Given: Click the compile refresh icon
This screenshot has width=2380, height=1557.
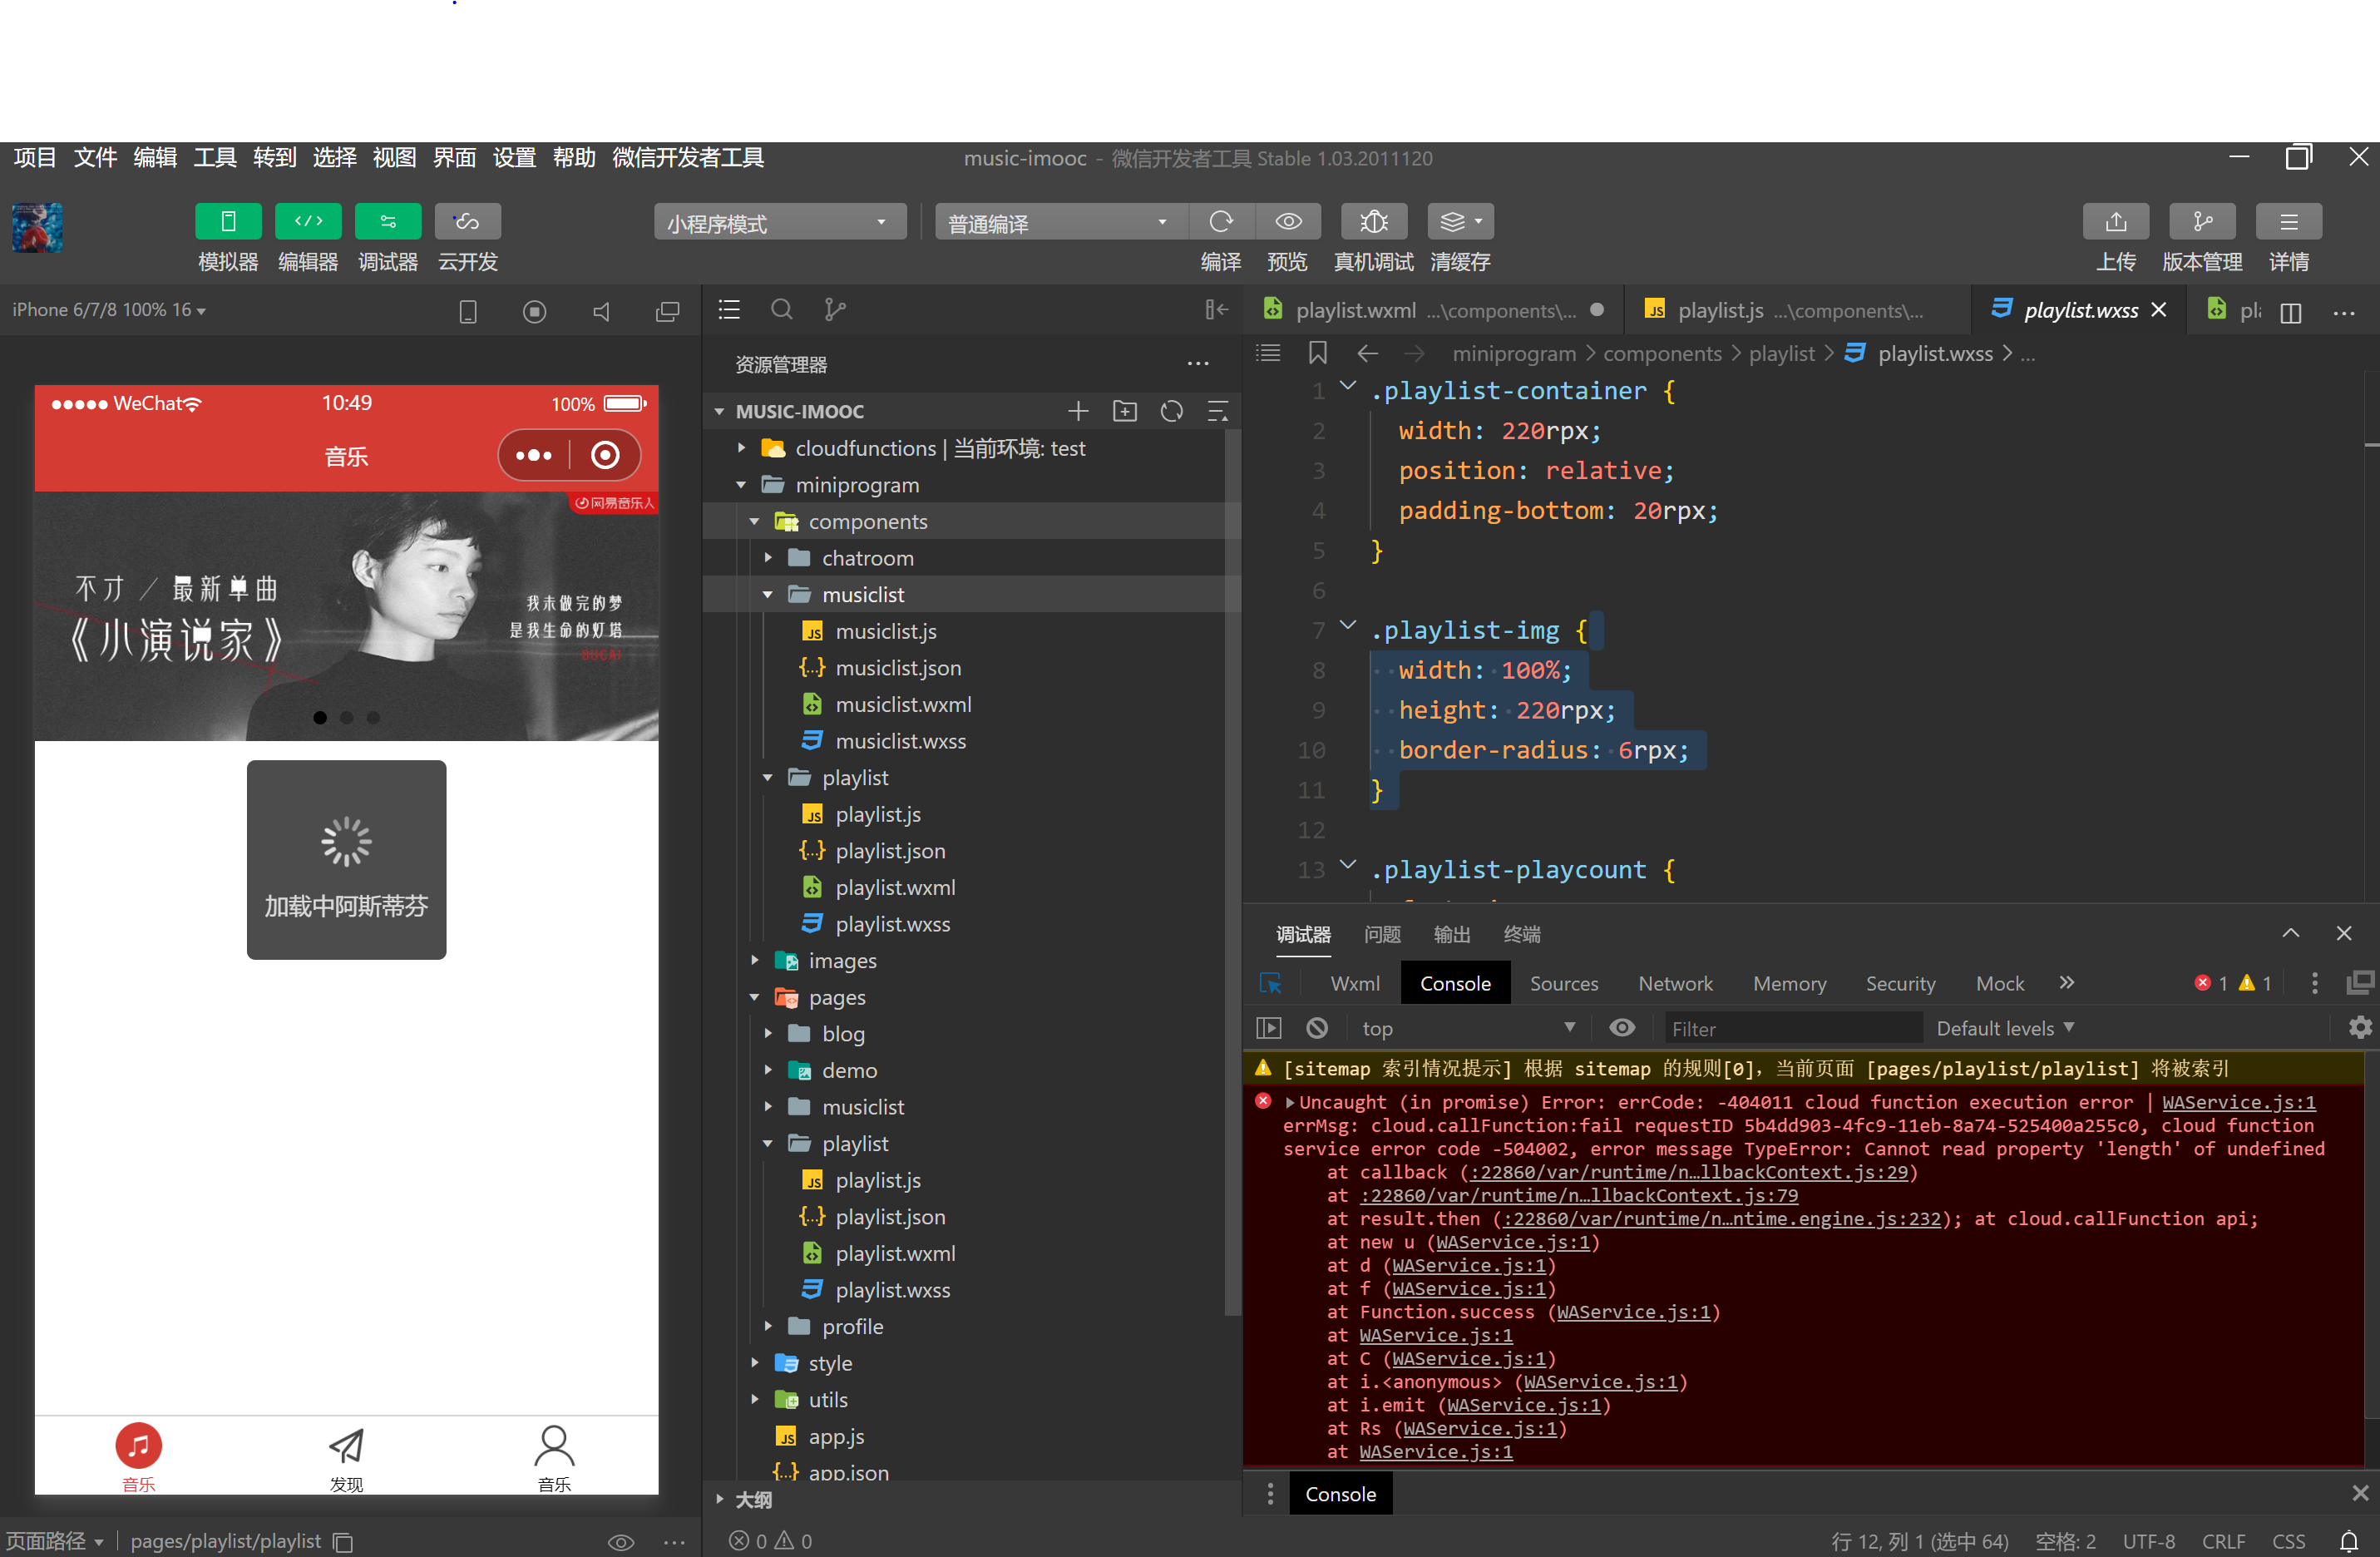Looking at the screenshot, I should point(1221,221).
